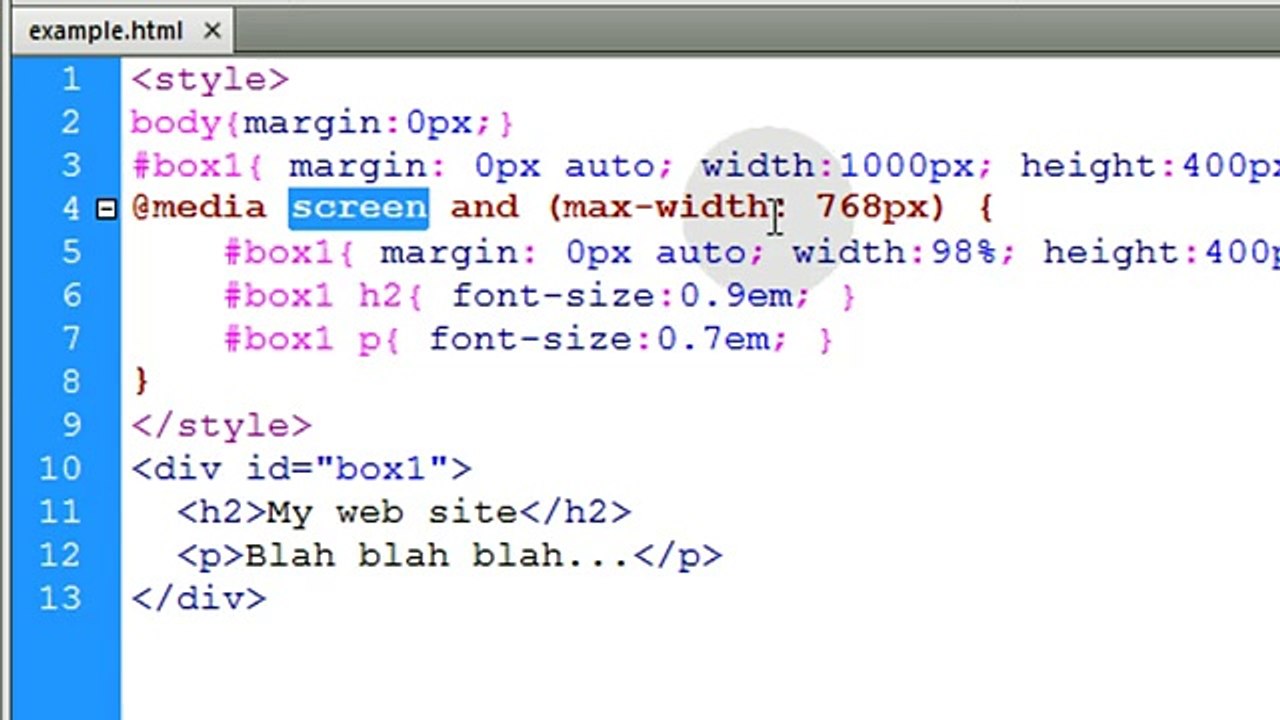Screen dimensions: 1280x720
Task: Click line number 5 in gutter
Action: pyautogui.click(x=70, y=252)
